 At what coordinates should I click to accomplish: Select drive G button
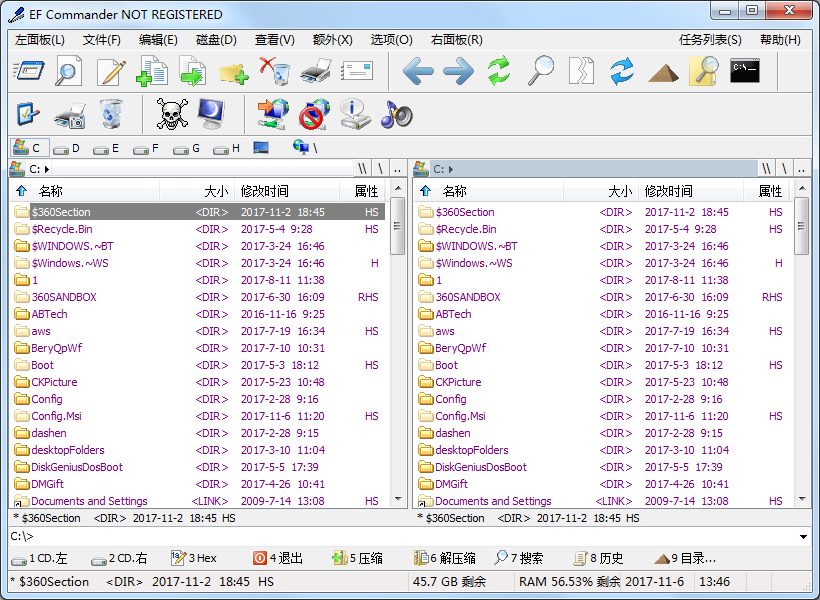point(187,149)
